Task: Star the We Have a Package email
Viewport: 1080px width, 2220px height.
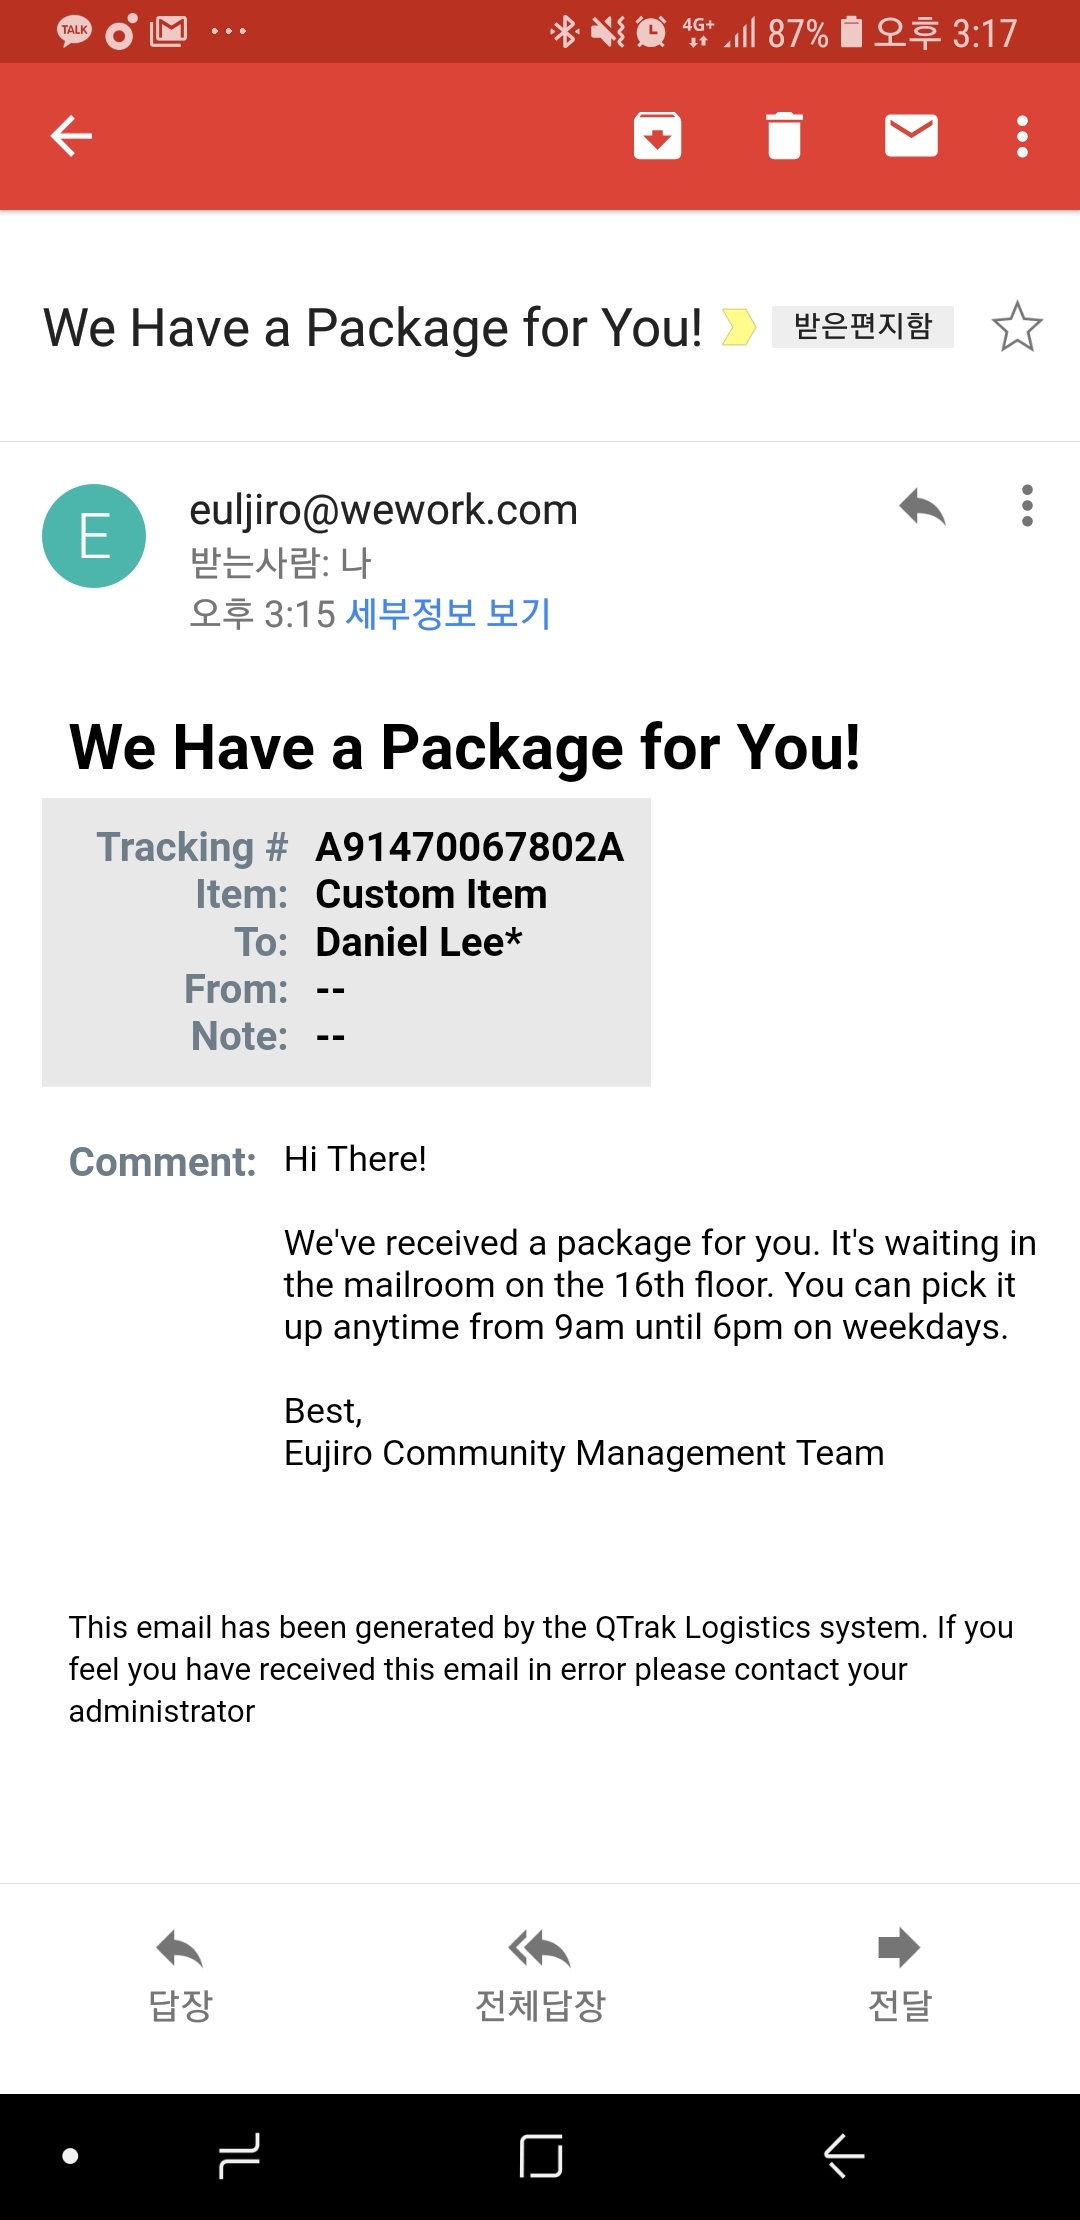Action: pyautogui.click(x=1017, y=327)
